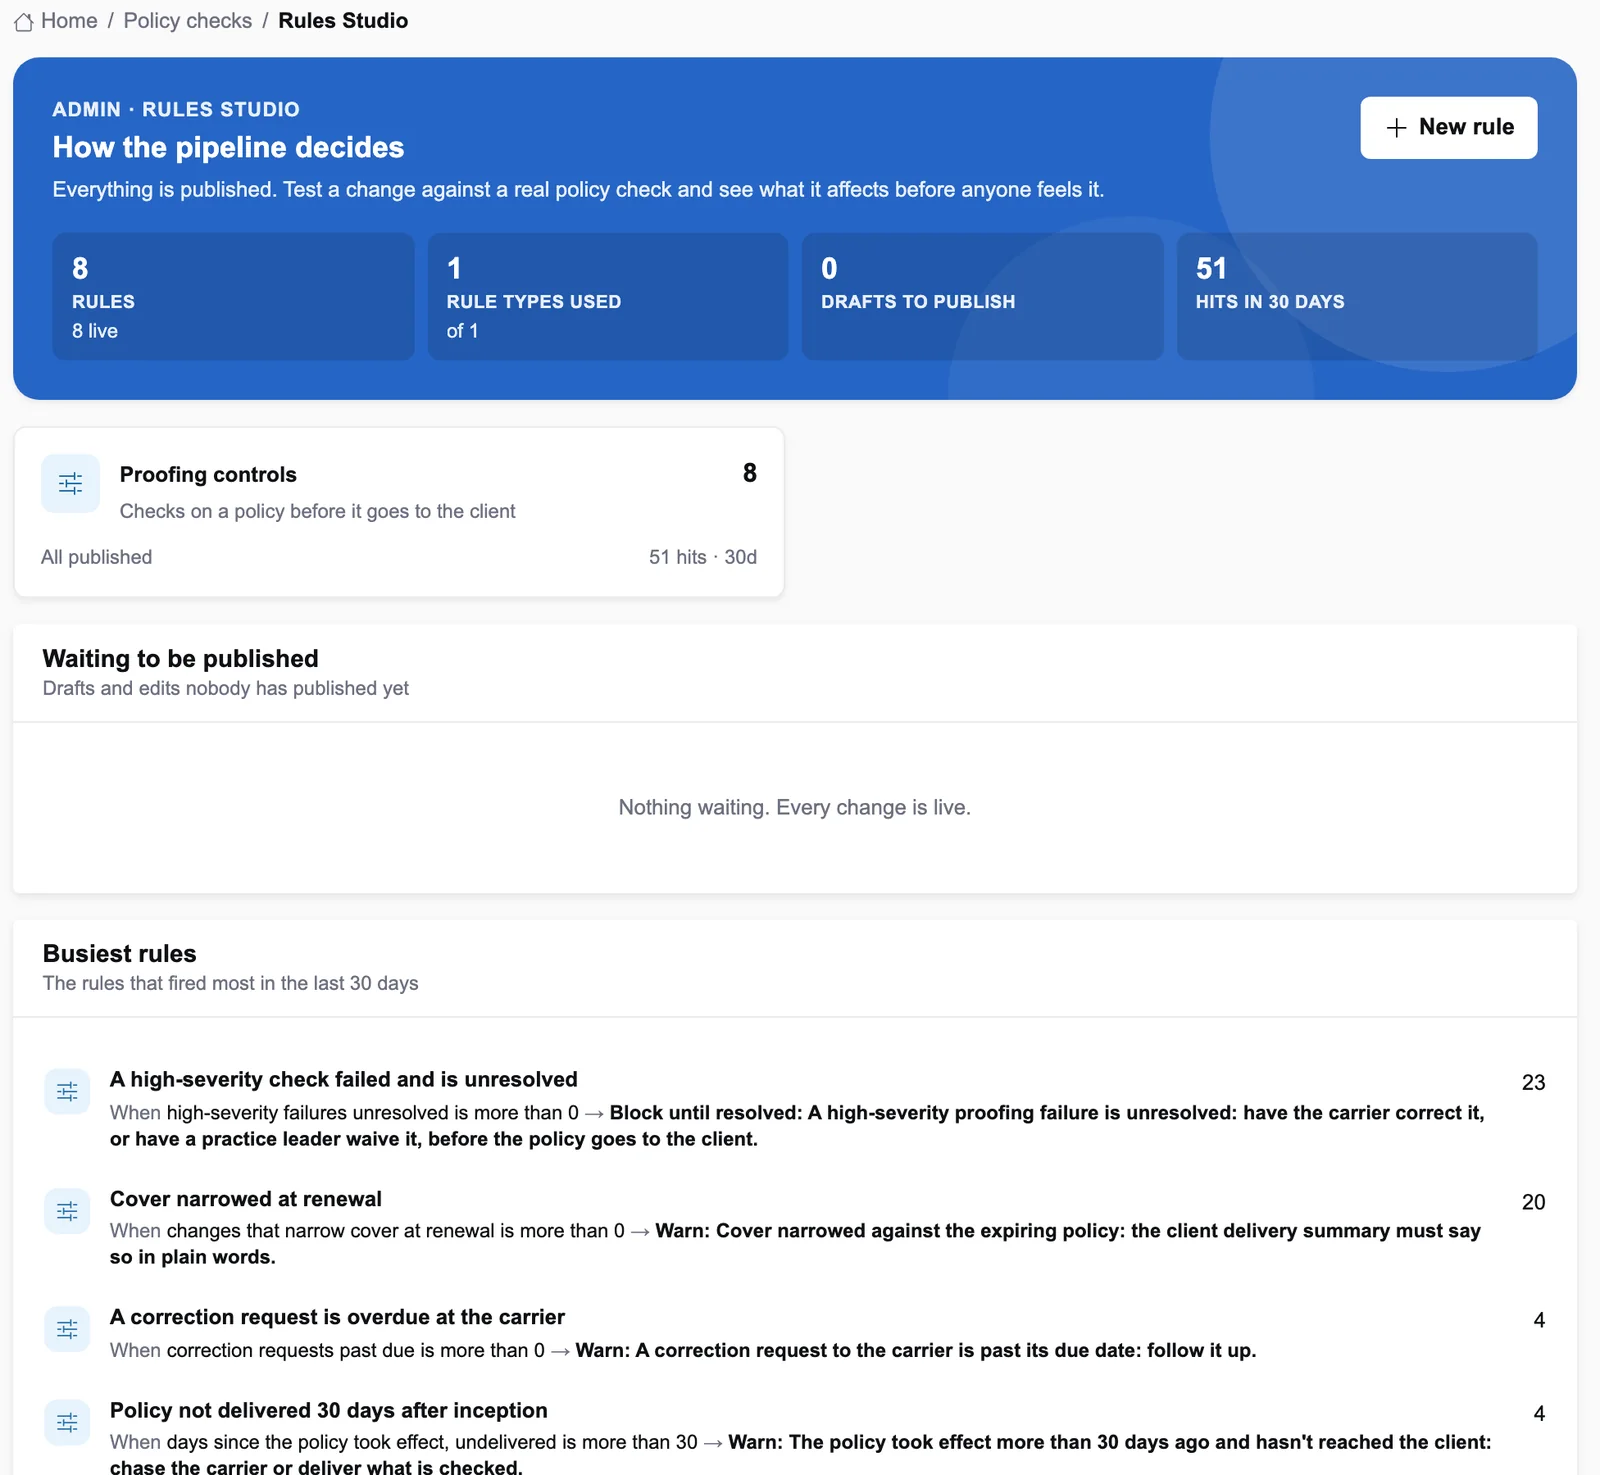Open the Proofing controls card title
Screen dimensions: 1600x1475
(208, 475)
